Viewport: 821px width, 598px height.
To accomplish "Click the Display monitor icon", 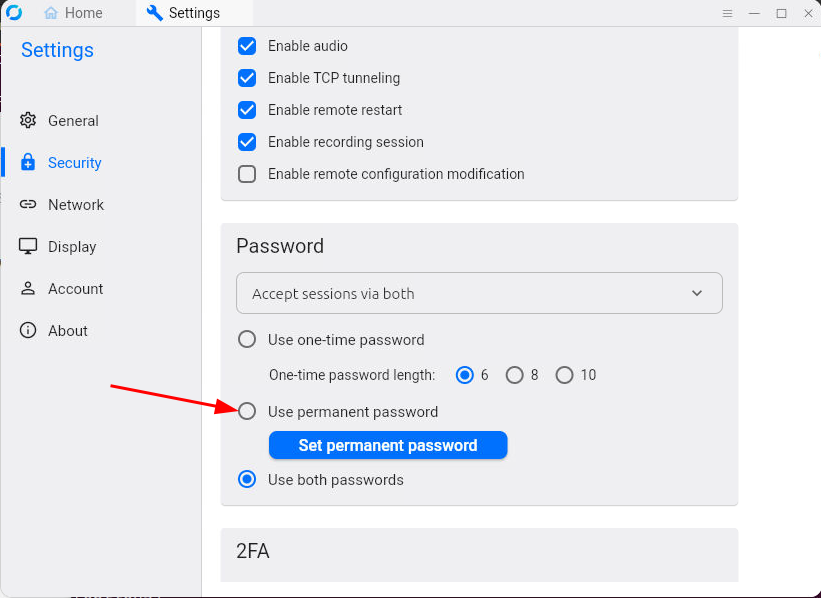I will [x=28, y=246].
